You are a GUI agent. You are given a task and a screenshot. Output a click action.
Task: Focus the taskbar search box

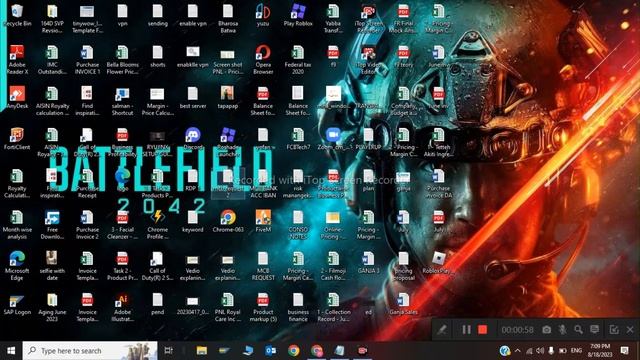click(90, 351)
